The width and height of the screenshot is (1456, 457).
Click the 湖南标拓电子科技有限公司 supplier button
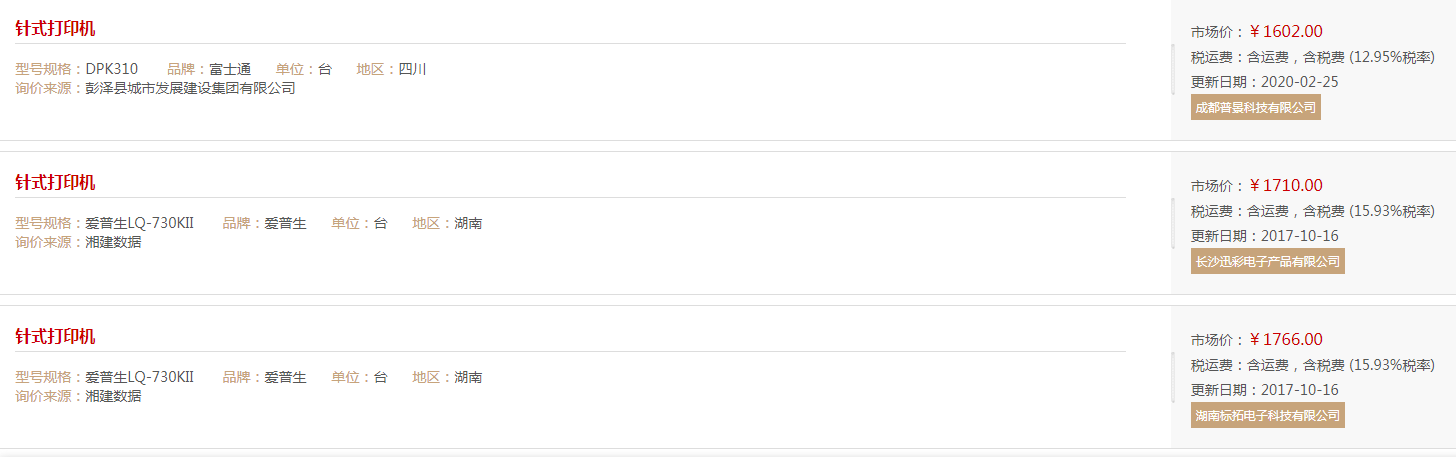click(1268, 415)
